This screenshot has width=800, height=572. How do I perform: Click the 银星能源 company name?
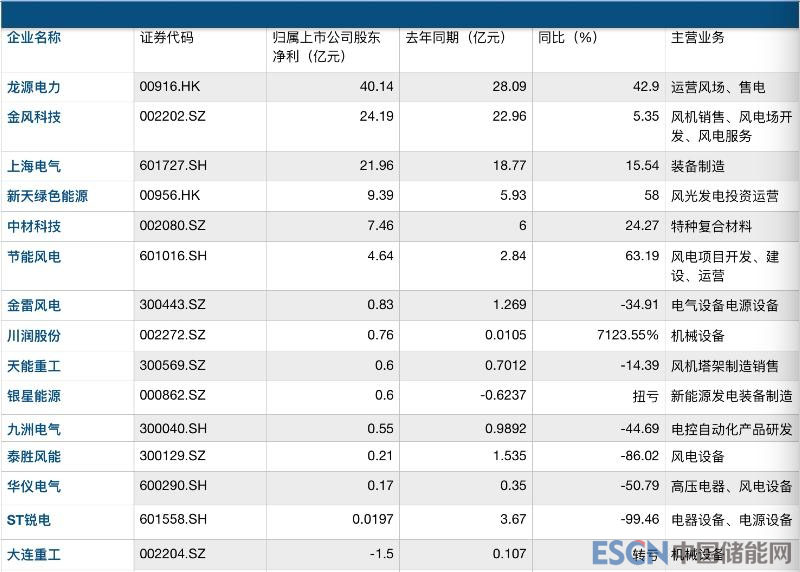34,396
